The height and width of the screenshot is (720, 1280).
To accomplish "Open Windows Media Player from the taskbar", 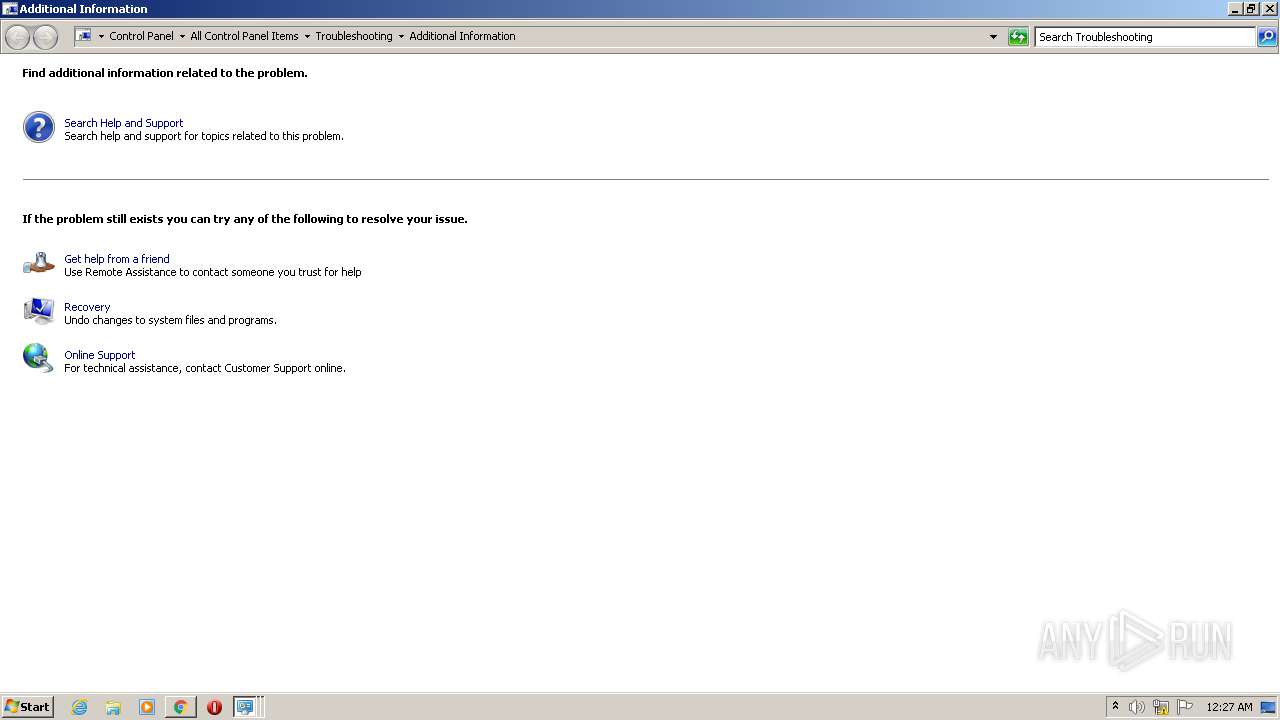I will 147,707.
